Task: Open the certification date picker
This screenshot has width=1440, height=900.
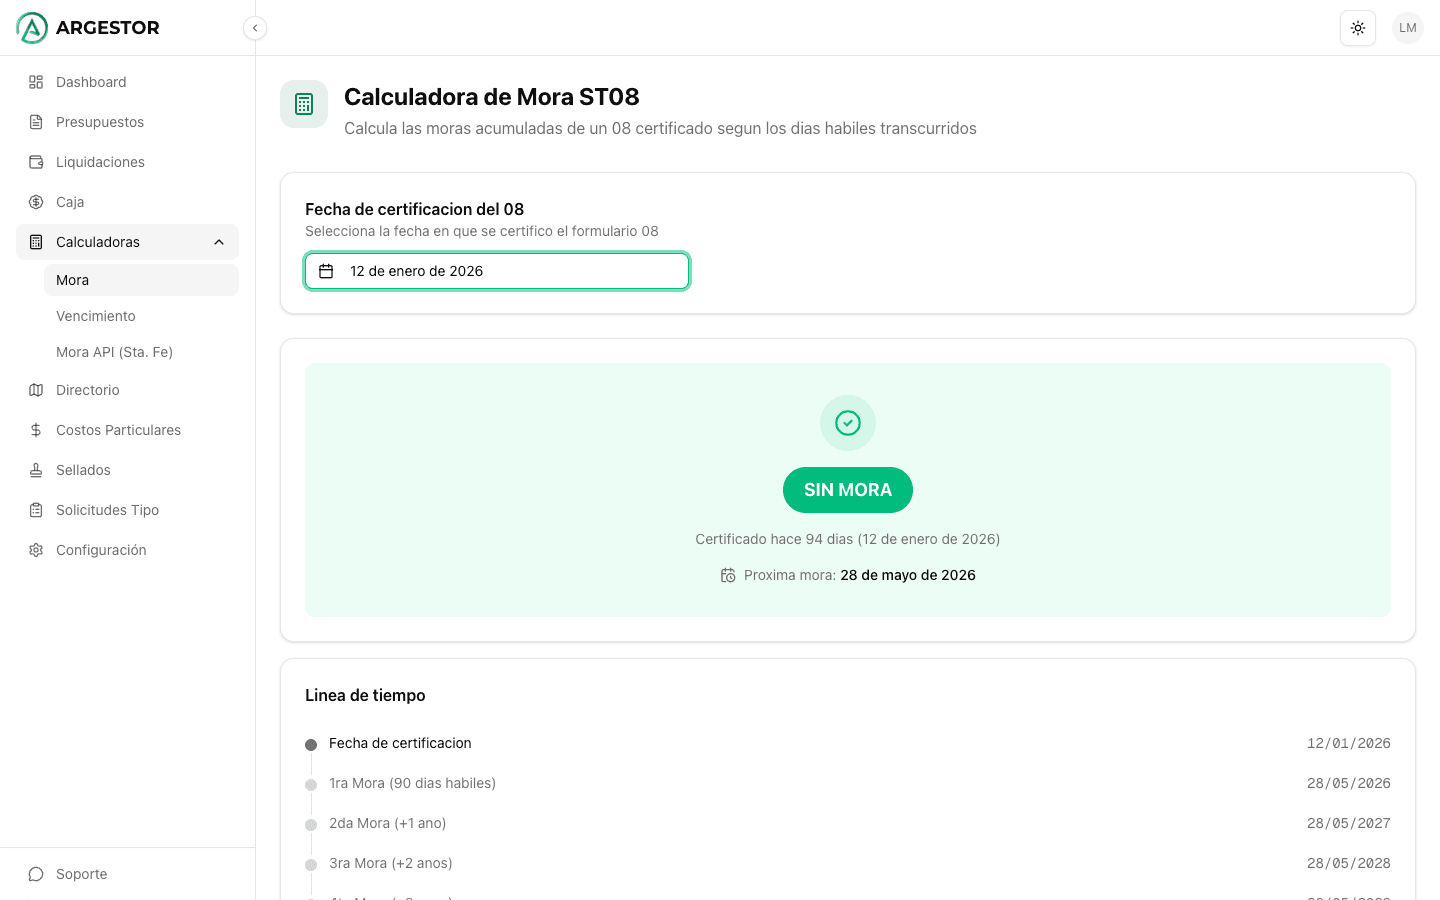Action: click(496, 270)
